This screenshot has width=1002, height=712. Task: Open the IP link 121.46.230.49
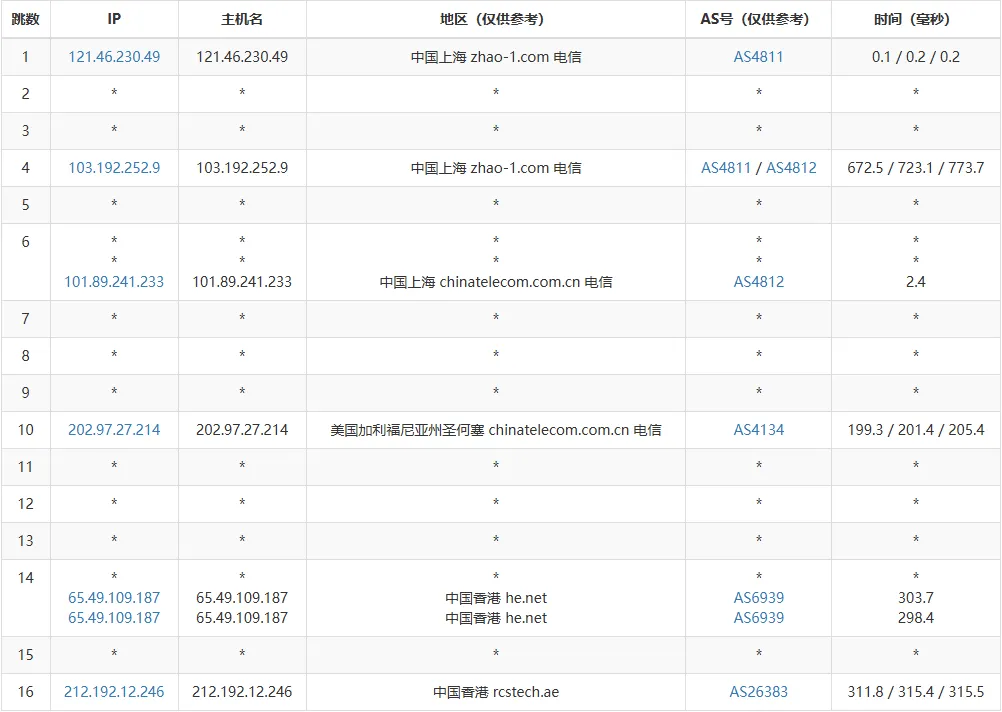coord(113,57)
